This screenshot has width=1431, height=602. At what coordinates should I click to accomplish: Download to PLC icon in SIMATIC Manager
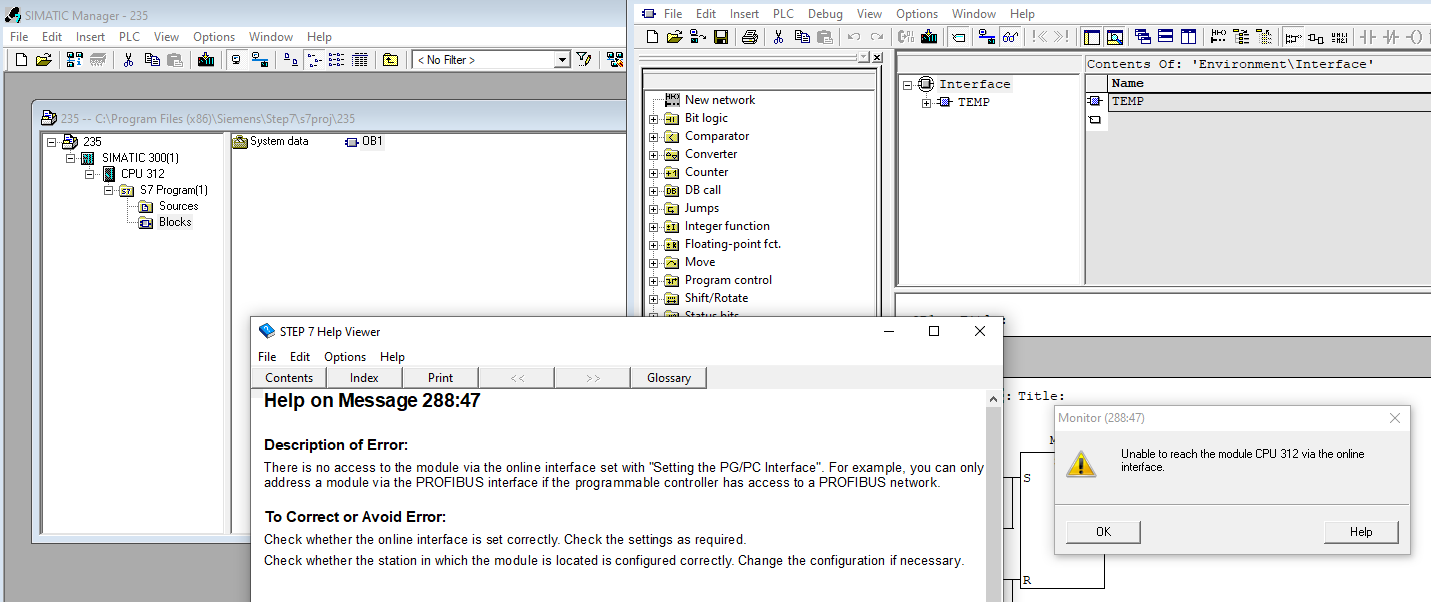(x=206, y=60)
